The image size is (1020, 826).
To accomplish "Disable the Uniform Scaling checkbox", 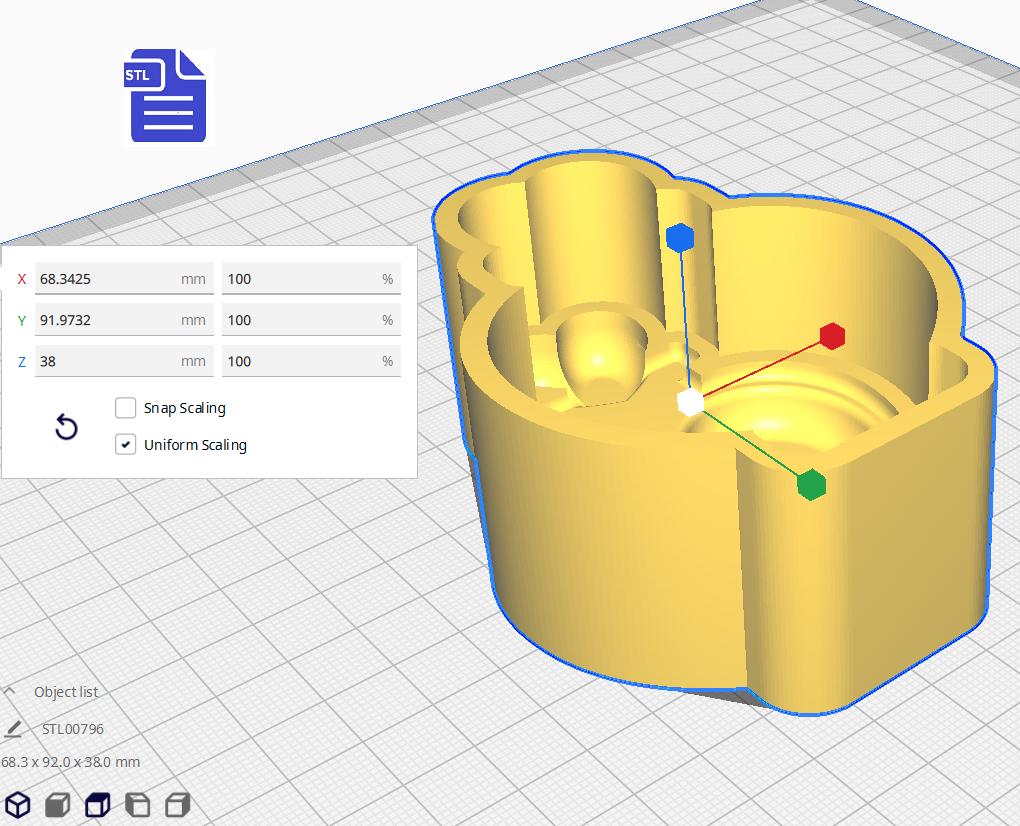I will pyautogui.click(x=125, y=445).
